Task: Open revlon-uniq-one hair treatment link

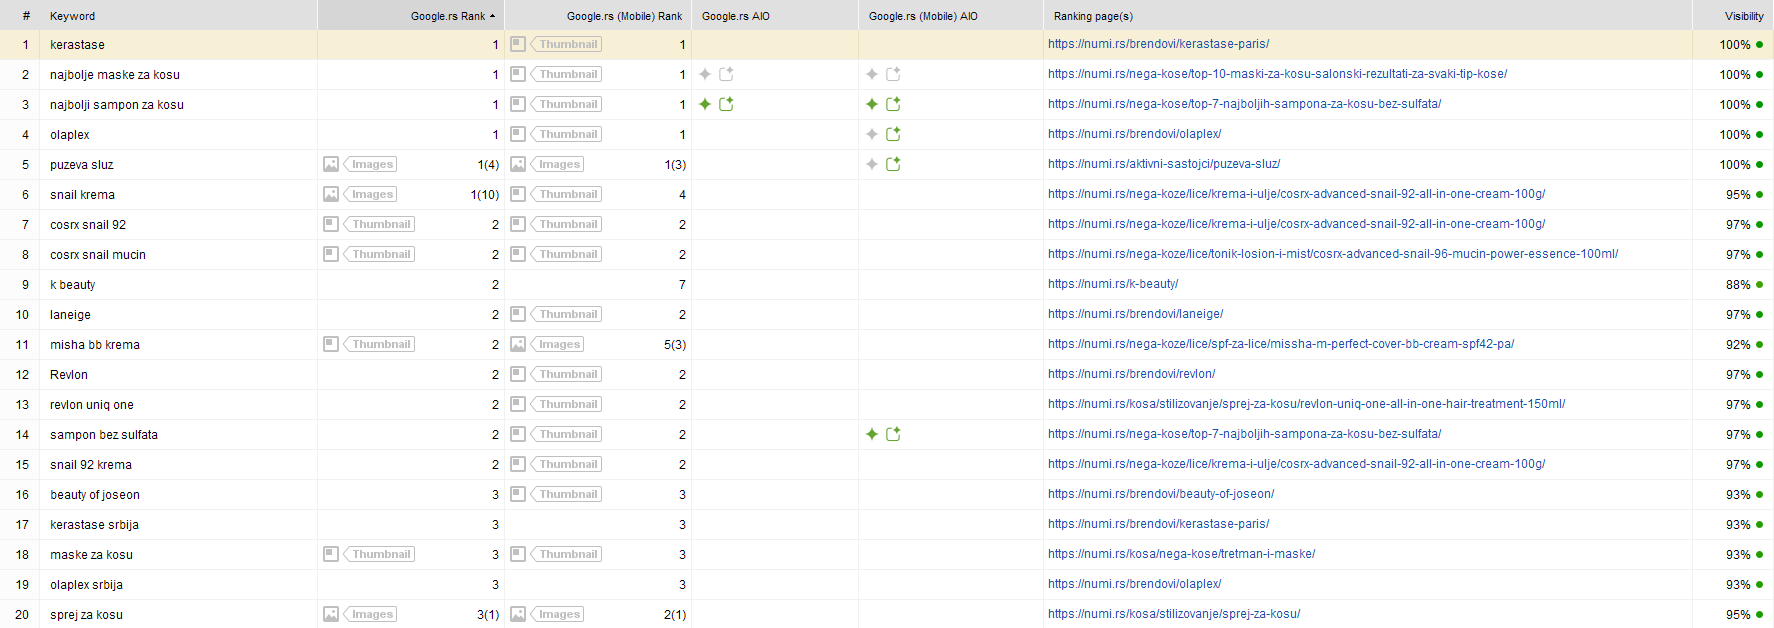Action: 1306,404
